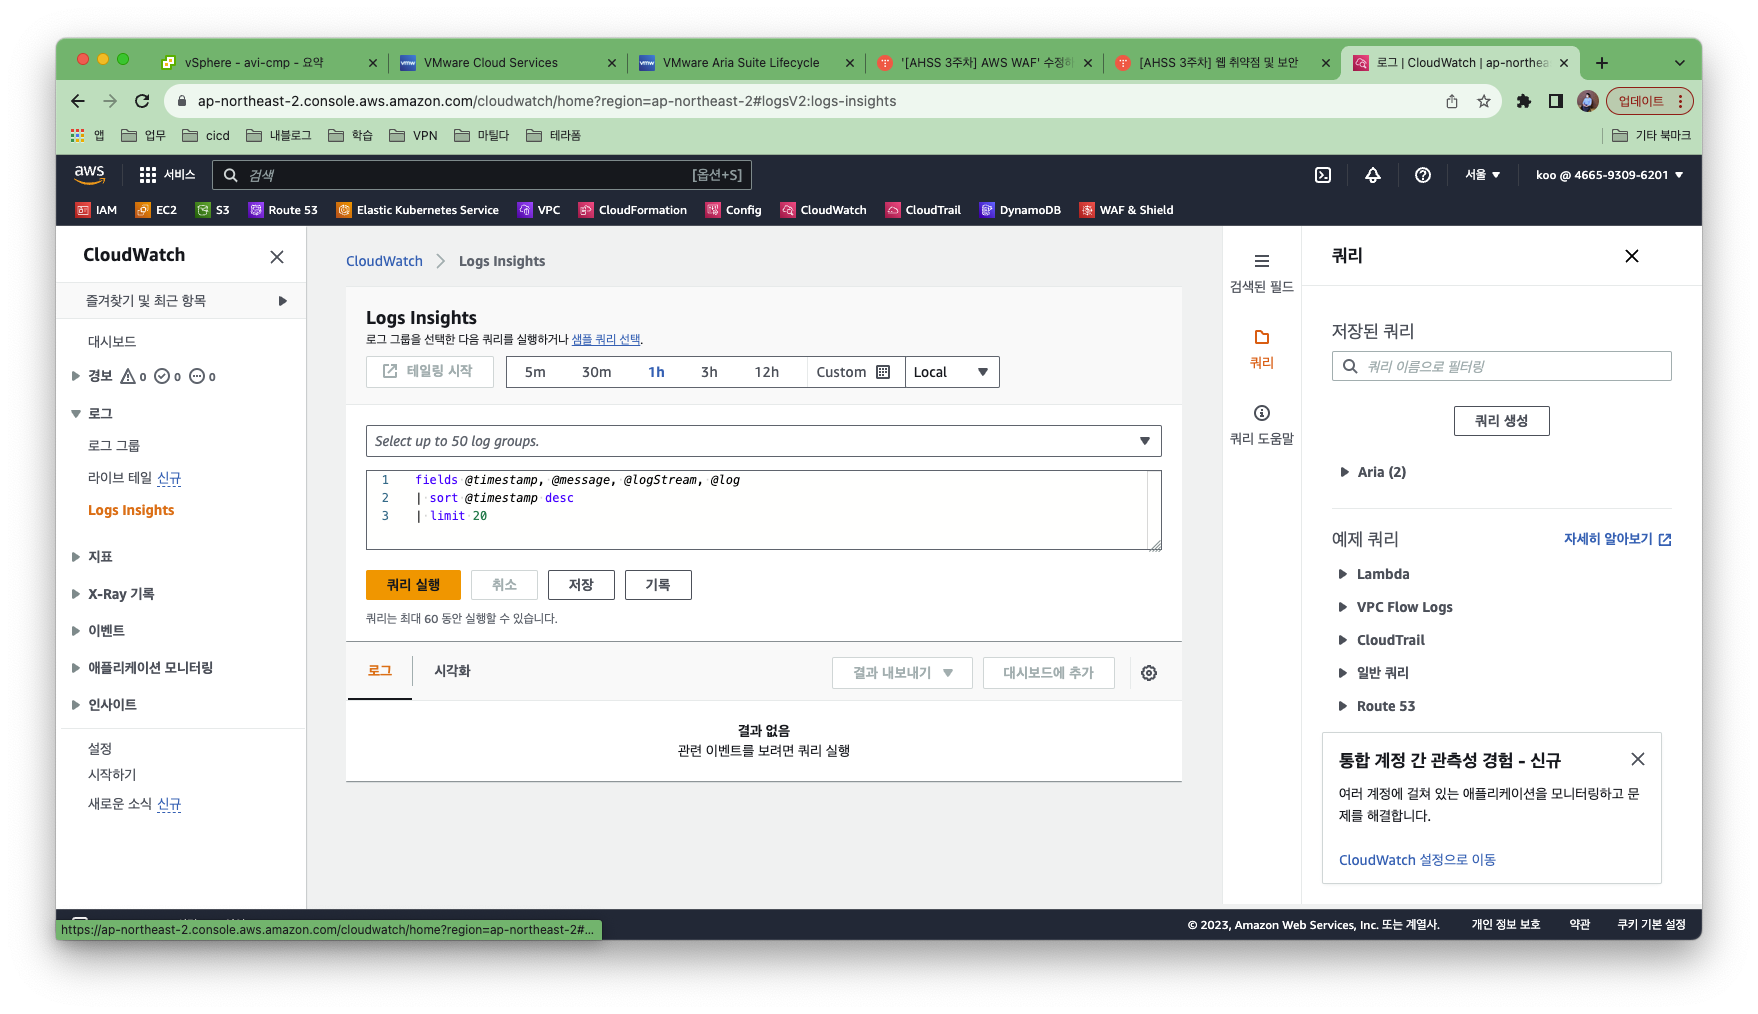Open the query history
Viewport: 1758px width, 1014px height.
[x=658, y=585]
